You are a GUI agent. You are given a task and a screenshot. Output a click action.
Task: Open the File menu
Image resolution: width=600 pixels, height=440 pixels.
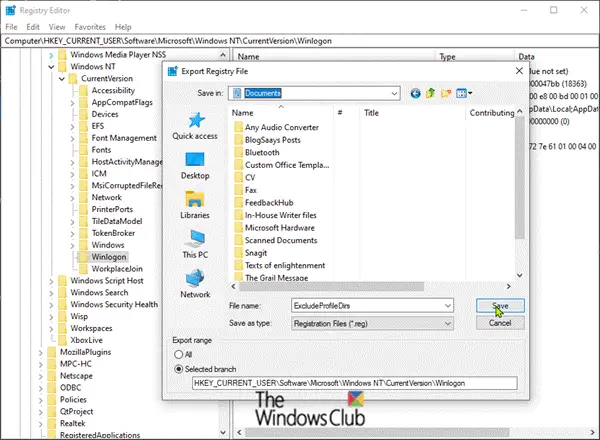(x=11, y=27)
